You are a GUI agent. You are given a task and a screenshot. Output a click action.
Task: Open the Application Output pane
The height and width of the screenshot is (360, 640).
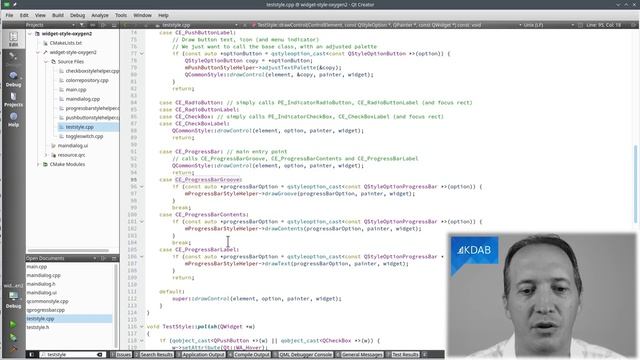point(200,355)
